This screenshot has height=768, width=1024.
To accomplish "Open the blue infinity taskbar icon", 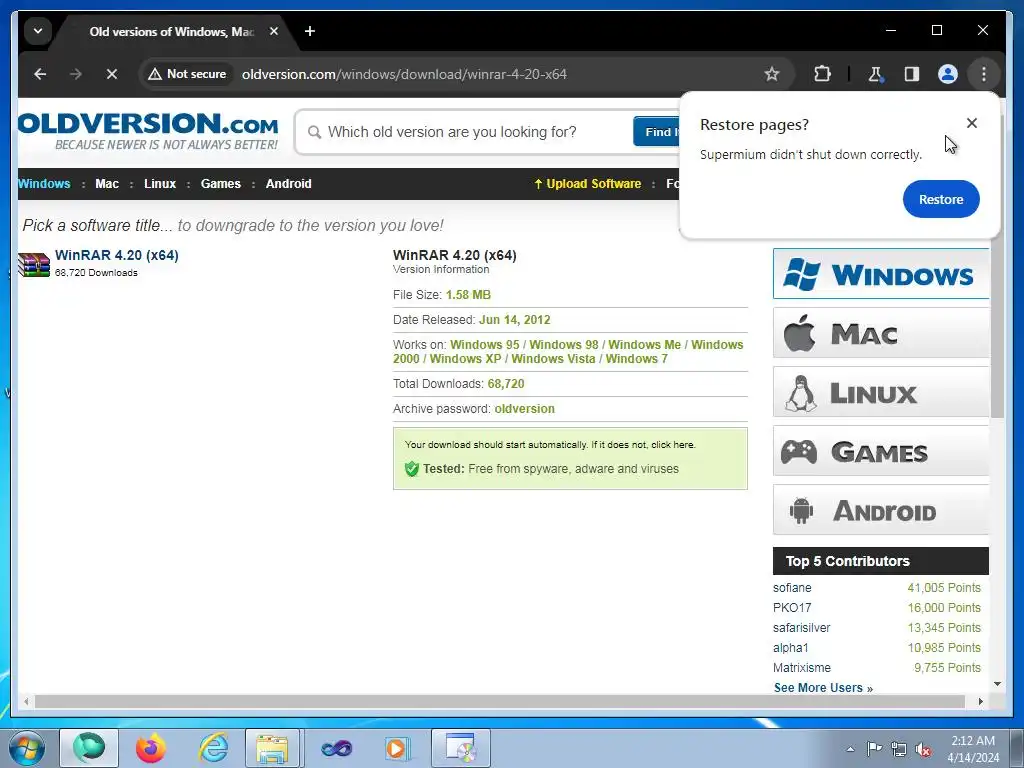I will coord(337,748).
